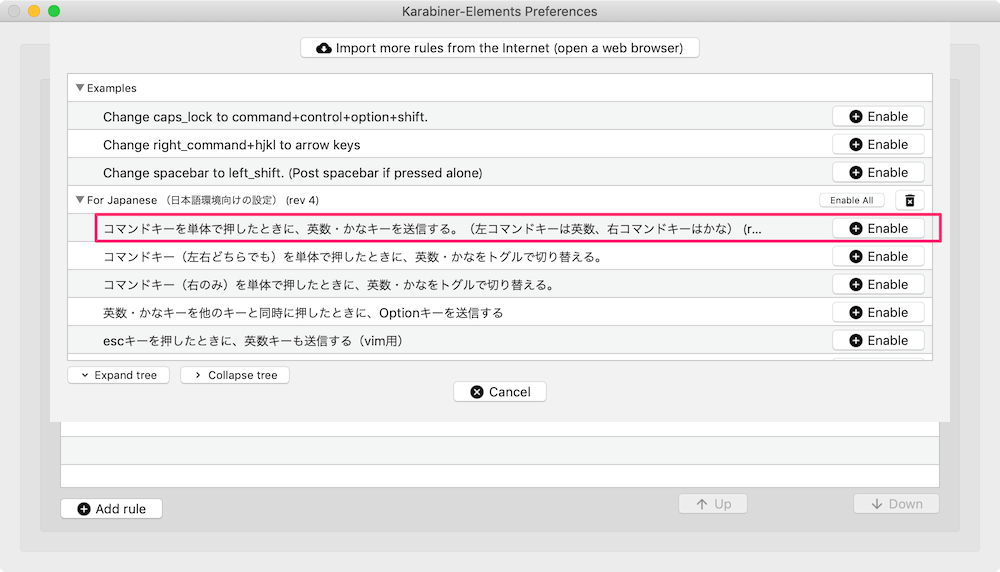Screen dimensions: 1000x572
Task: Click the green maximize window button
Action: click(54, 11)
